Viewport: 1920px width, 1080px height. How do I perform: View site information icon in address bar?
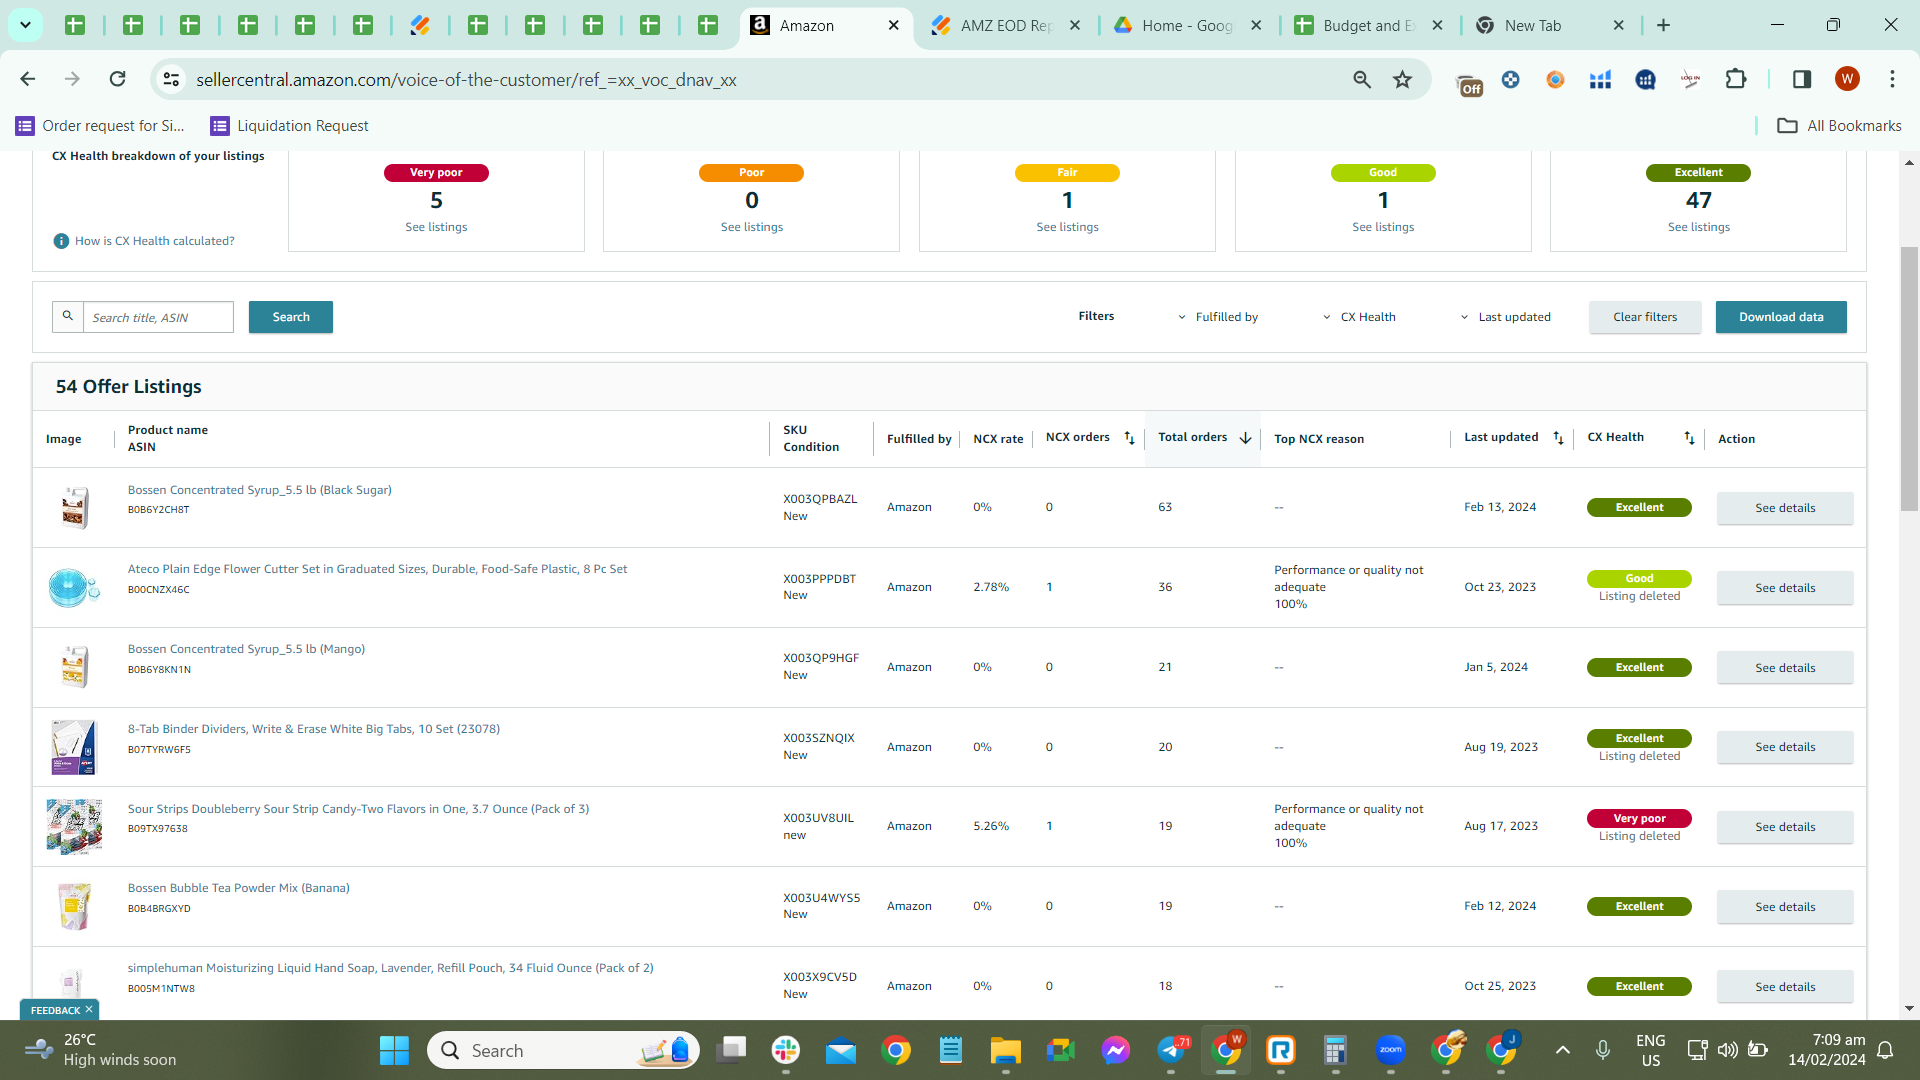click(172, 79)
